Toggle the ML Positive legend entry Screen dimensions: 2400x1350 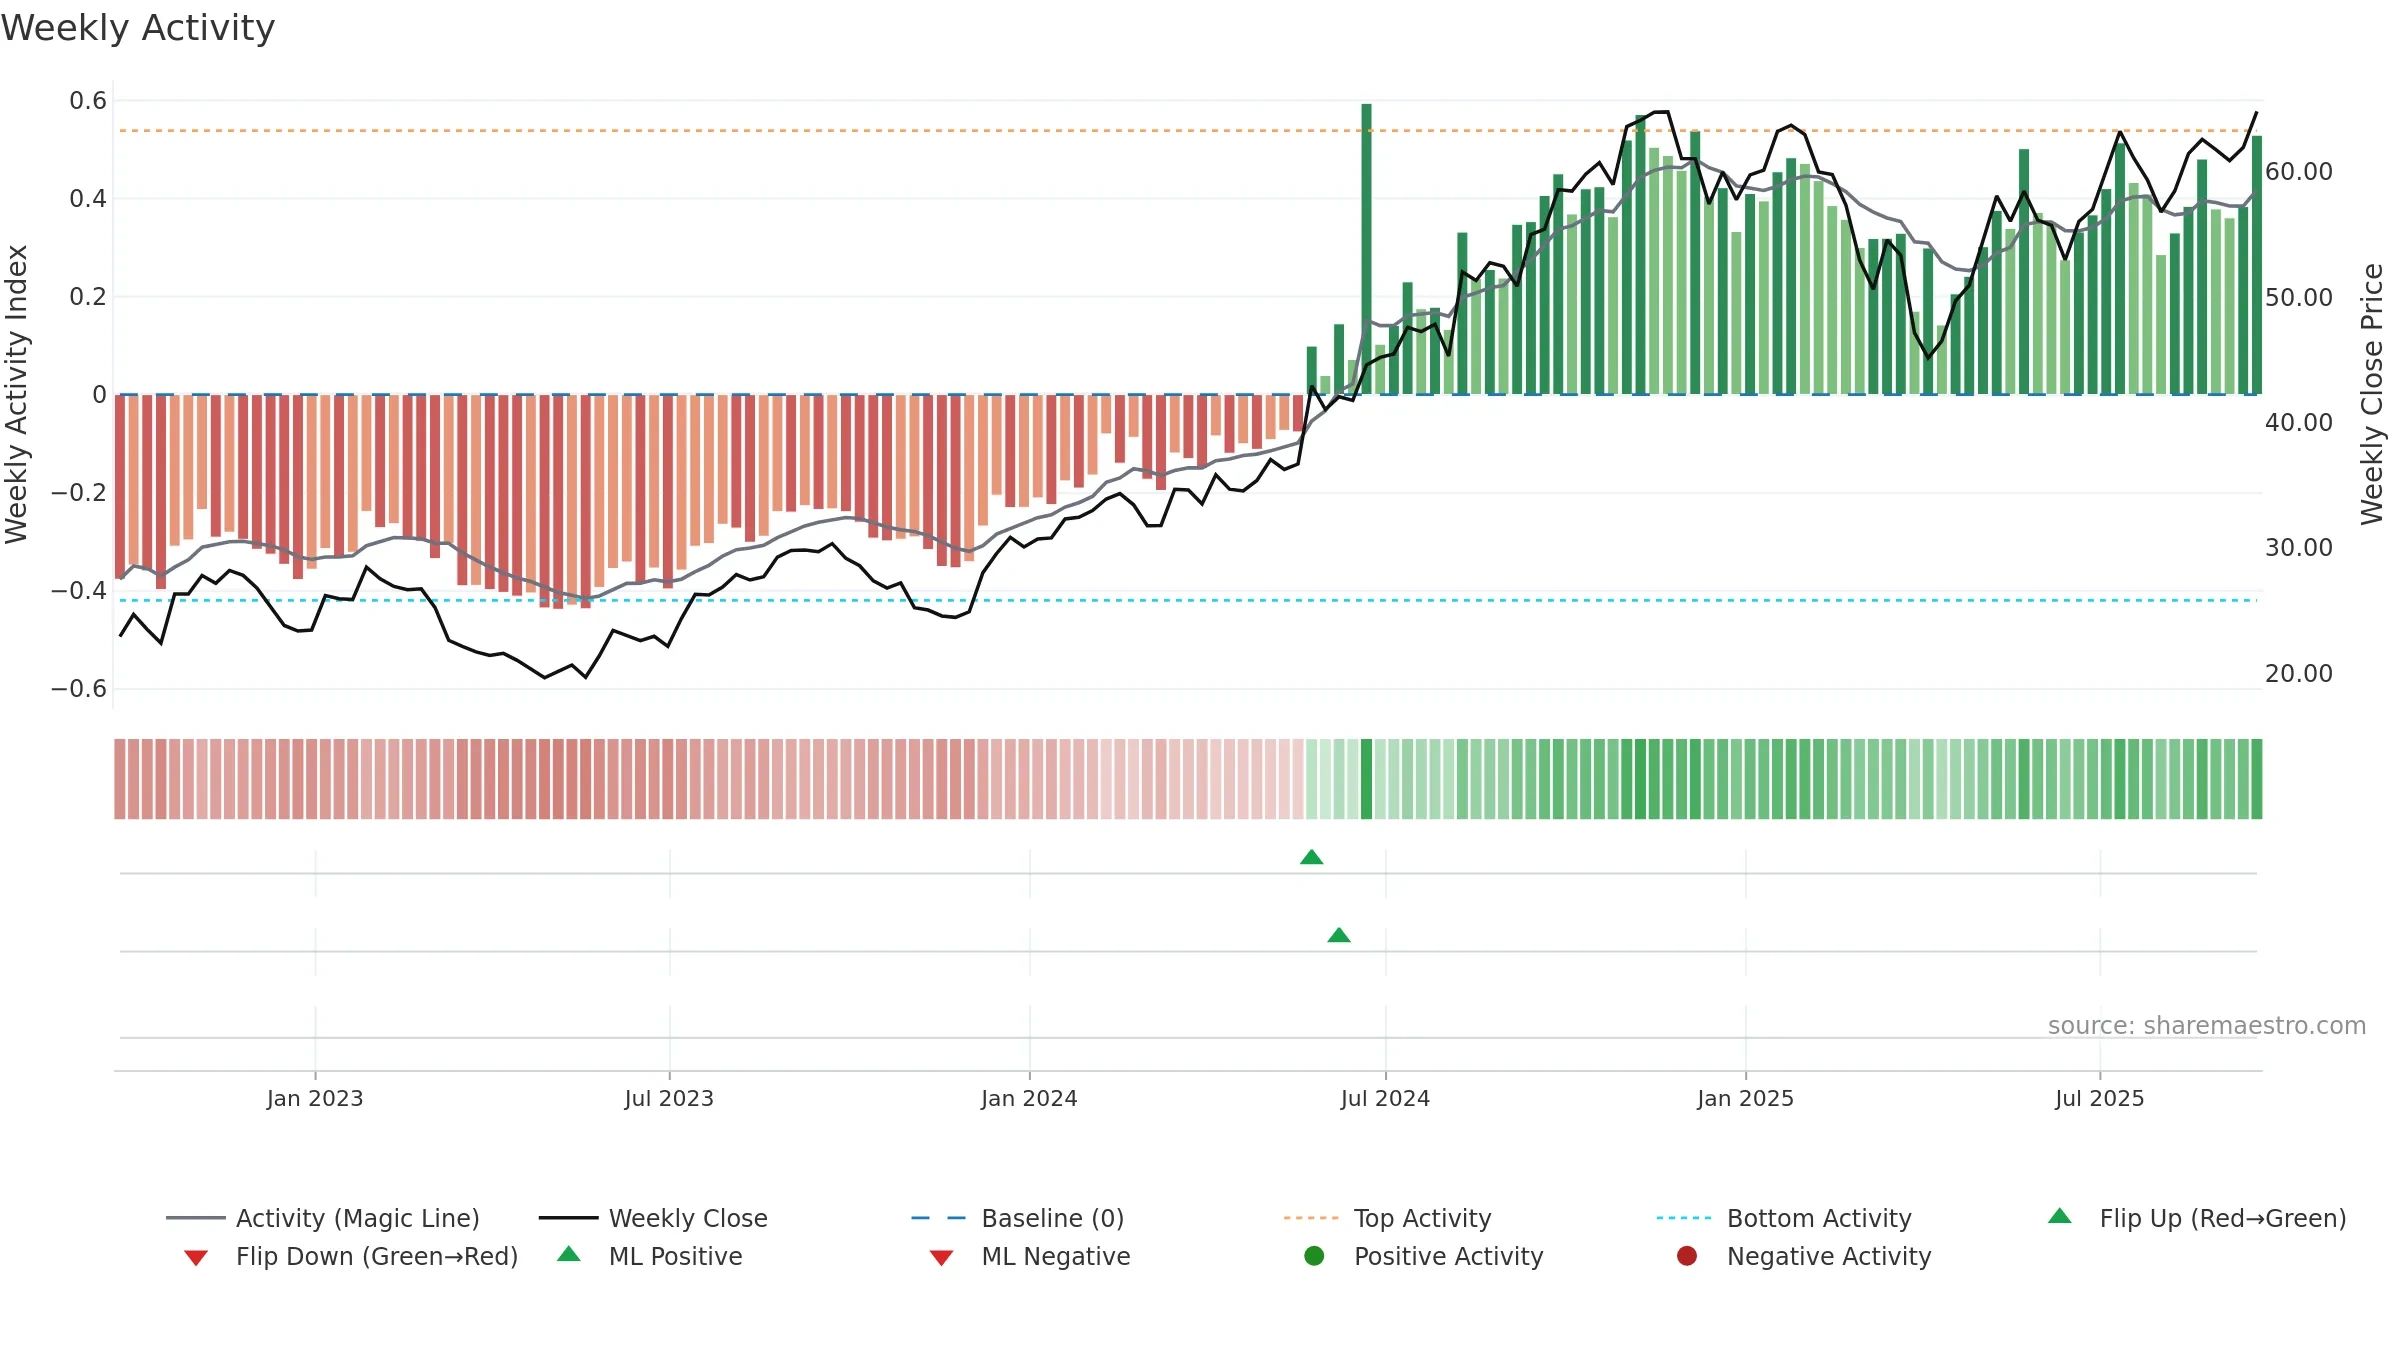[x=650, y=1256]
